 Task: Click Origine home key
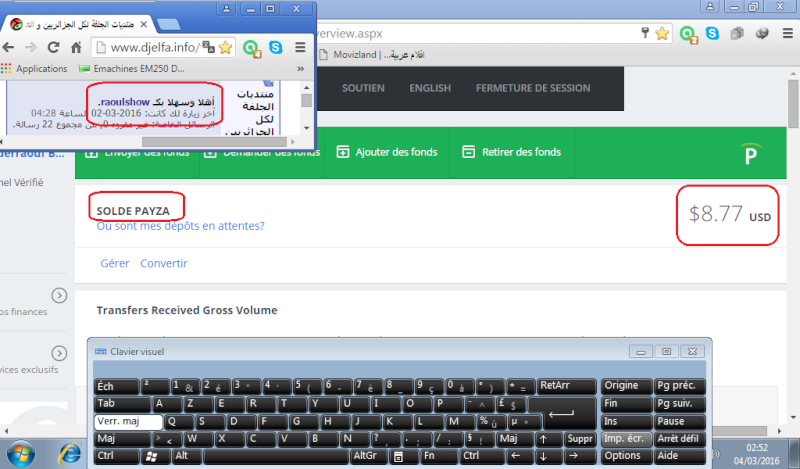pos(627,386)
